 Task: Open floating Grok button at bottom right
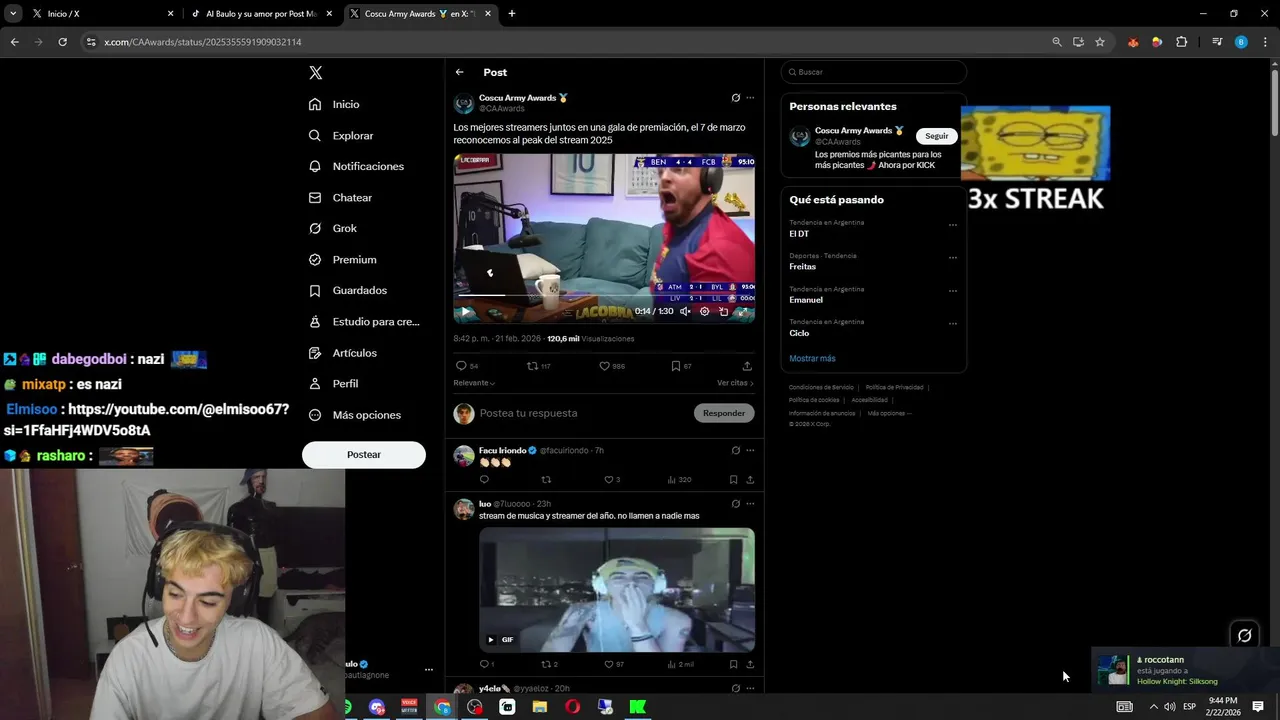tap(1244, 635)
